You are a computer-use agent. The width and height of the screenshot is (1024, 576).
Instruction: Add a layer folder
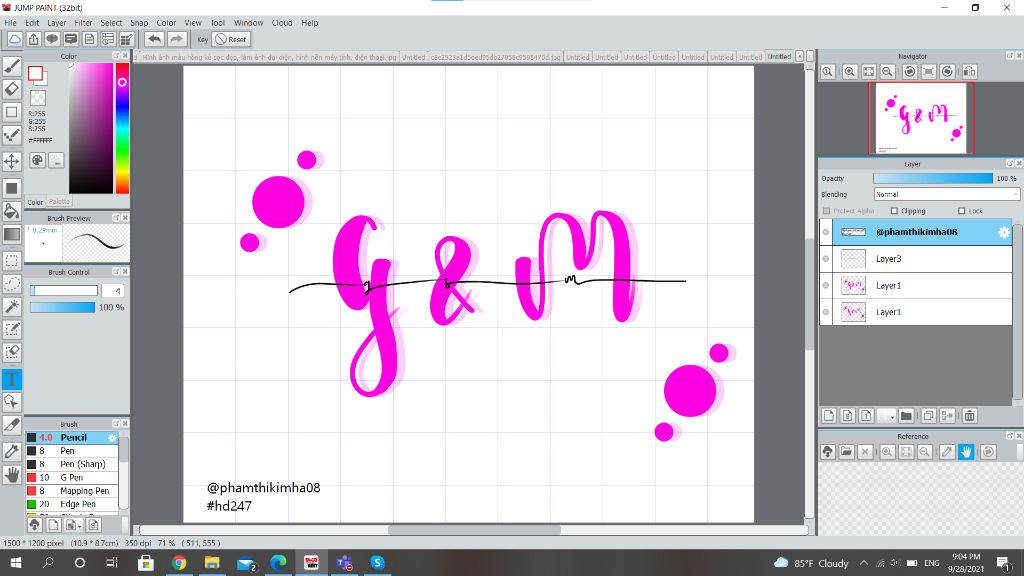click(906, 416)
